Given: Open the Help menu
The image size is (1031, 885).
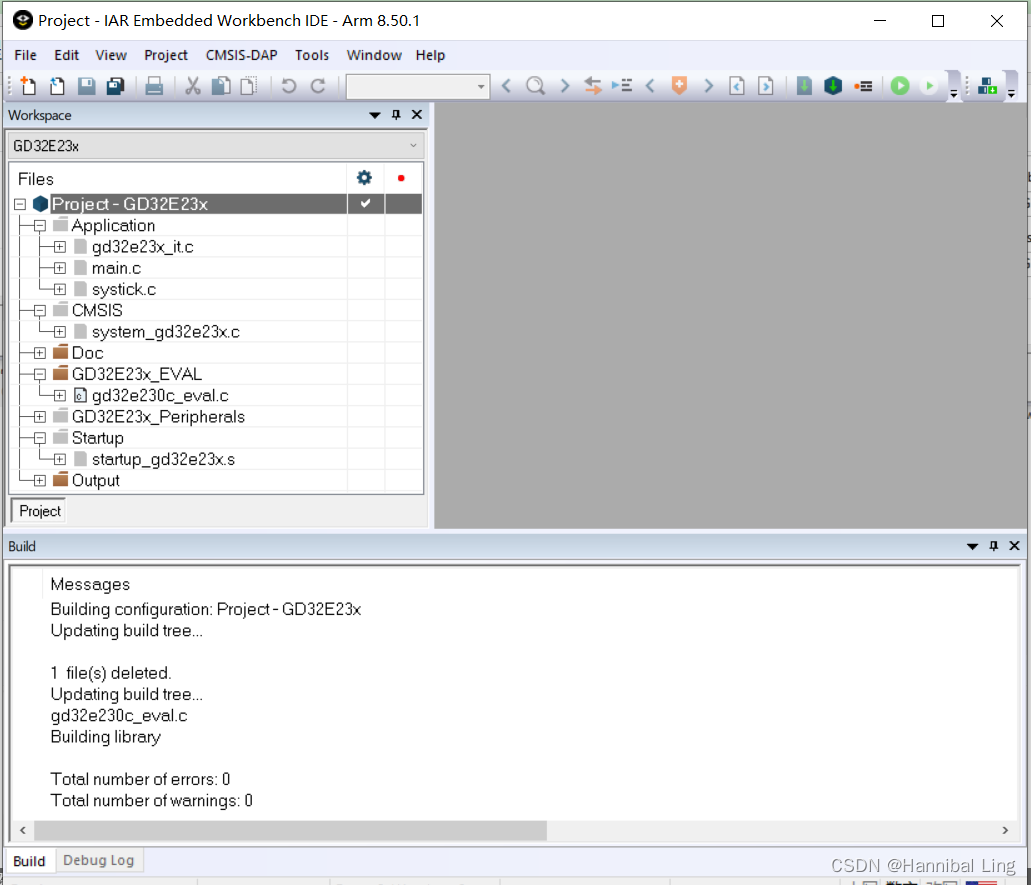Looking at the screenshot, I should tap(430, 55).
